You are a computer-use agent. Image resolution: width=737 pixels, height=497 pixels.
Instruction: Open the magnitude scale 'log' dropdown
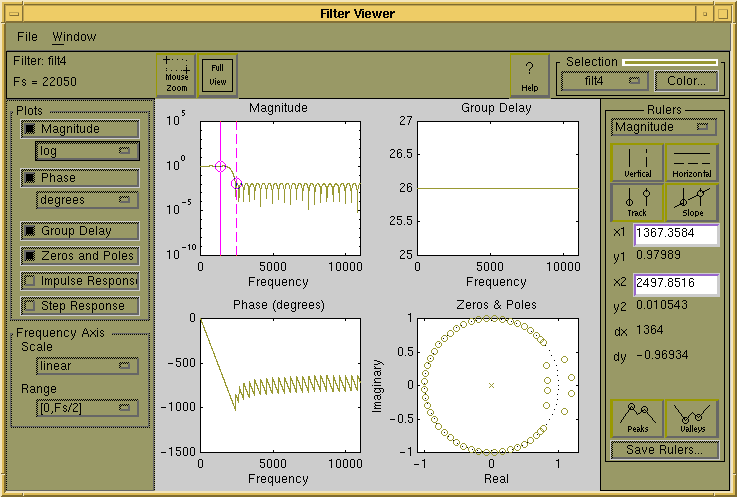(x=87, y=151)
